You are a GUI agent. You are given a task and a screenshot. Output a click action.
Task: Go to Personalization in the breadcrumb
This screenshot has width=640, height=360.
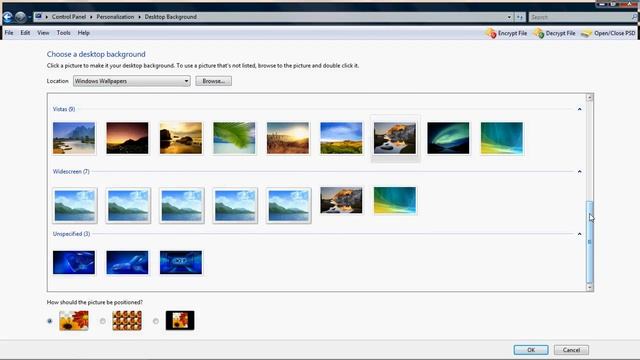pyautogui.click(x=115, y=17)
